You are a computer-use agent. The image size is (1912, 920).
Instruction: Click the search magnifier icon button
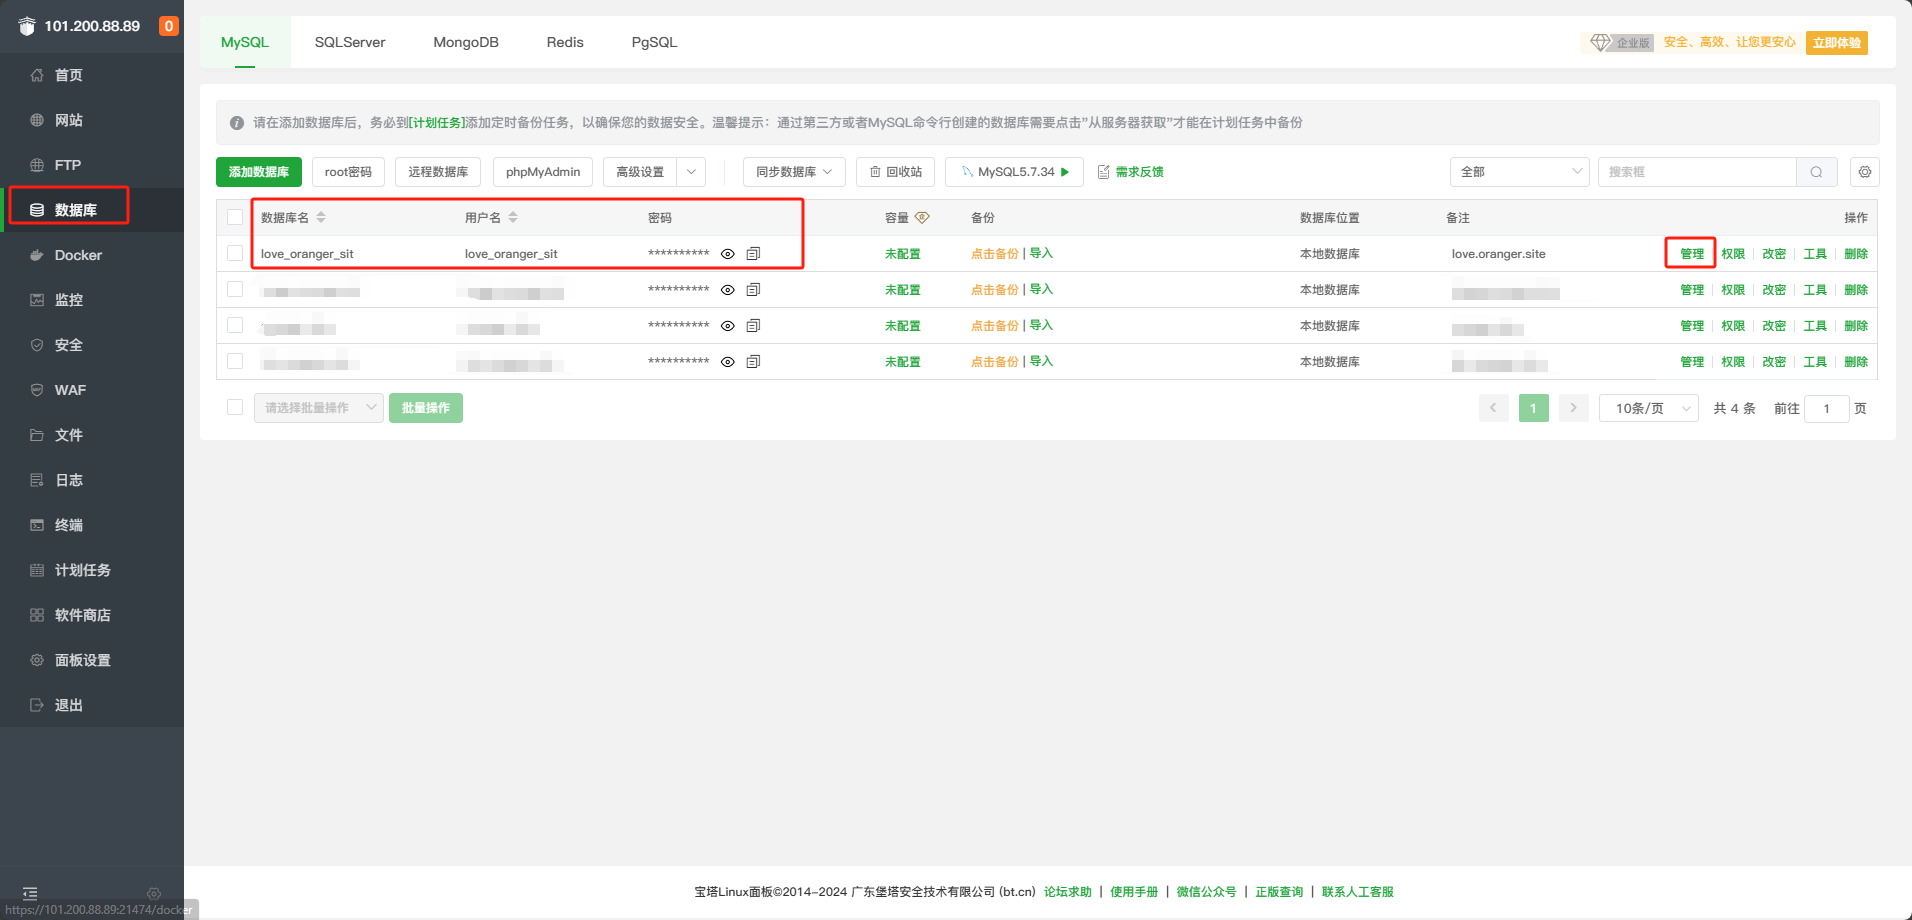[x=1816, y=172]
